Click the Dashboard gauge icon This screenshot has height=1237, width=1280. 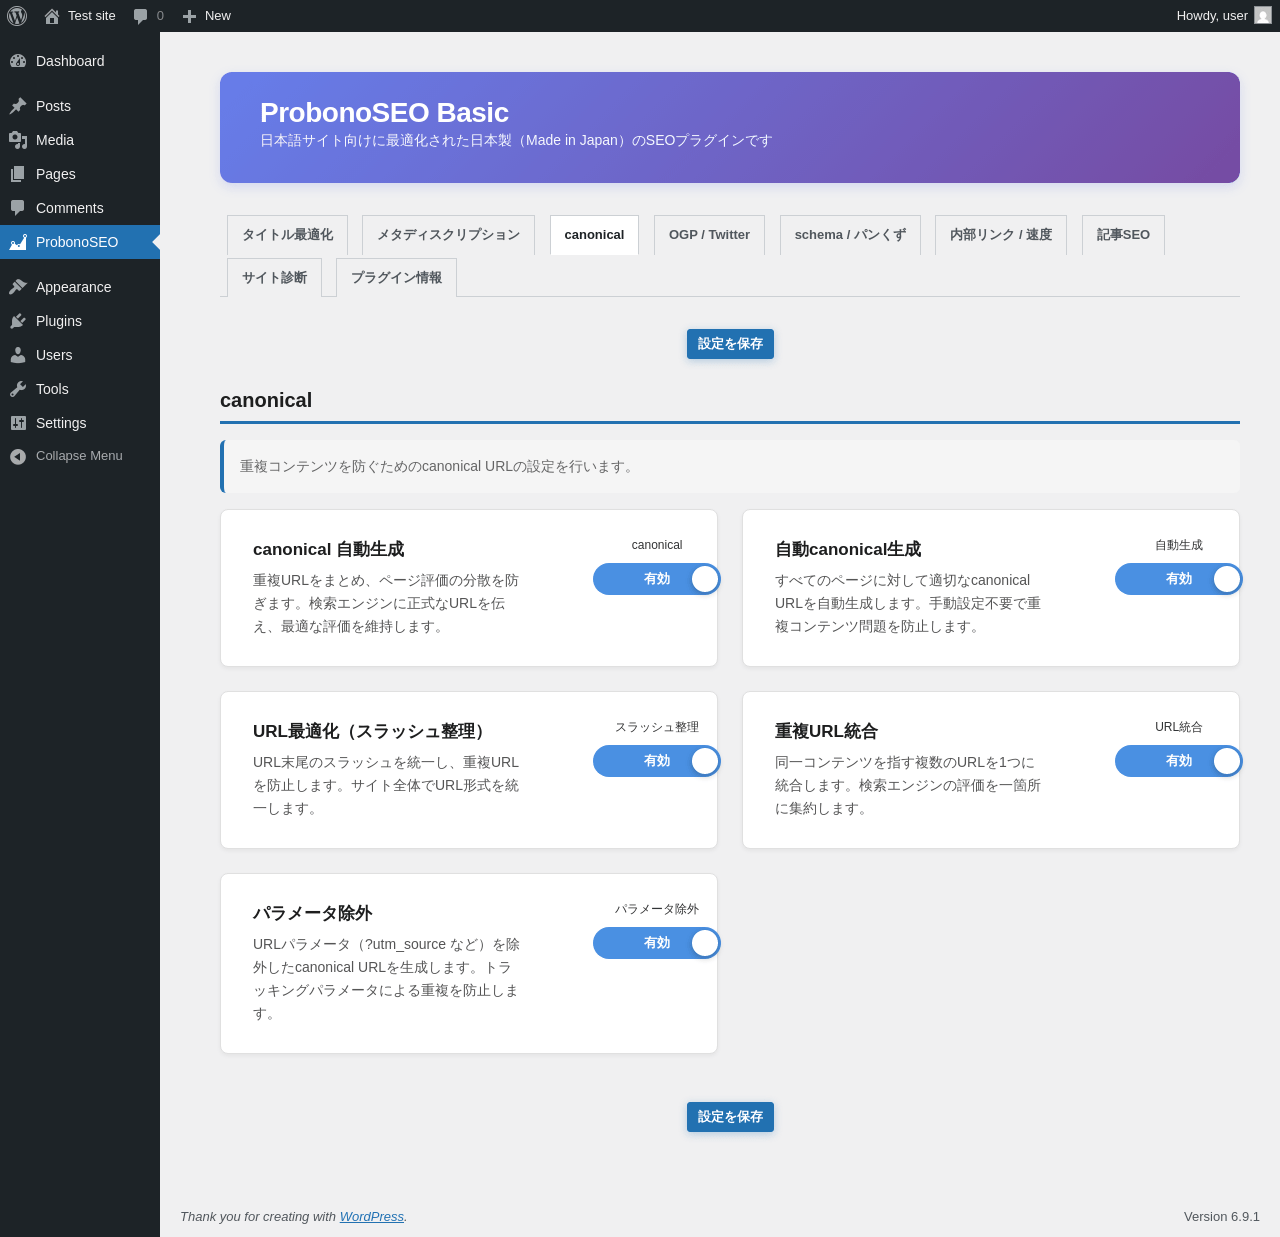[x=18, y=61]
